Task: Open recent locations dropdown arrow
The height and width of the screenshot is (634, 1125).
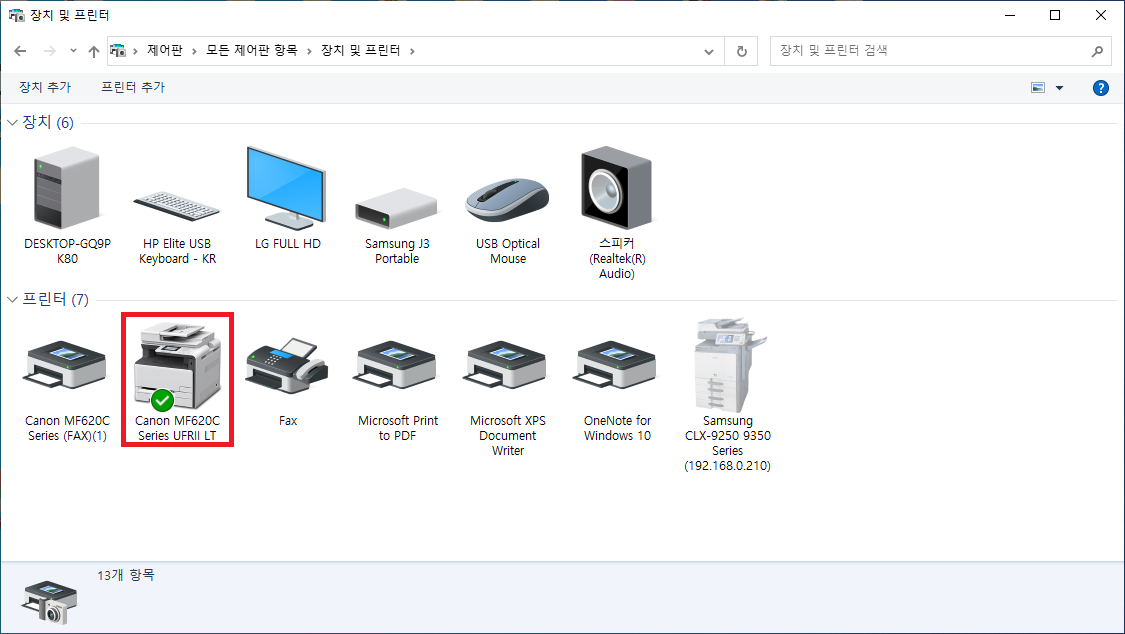Action: [x=73, y=51]
